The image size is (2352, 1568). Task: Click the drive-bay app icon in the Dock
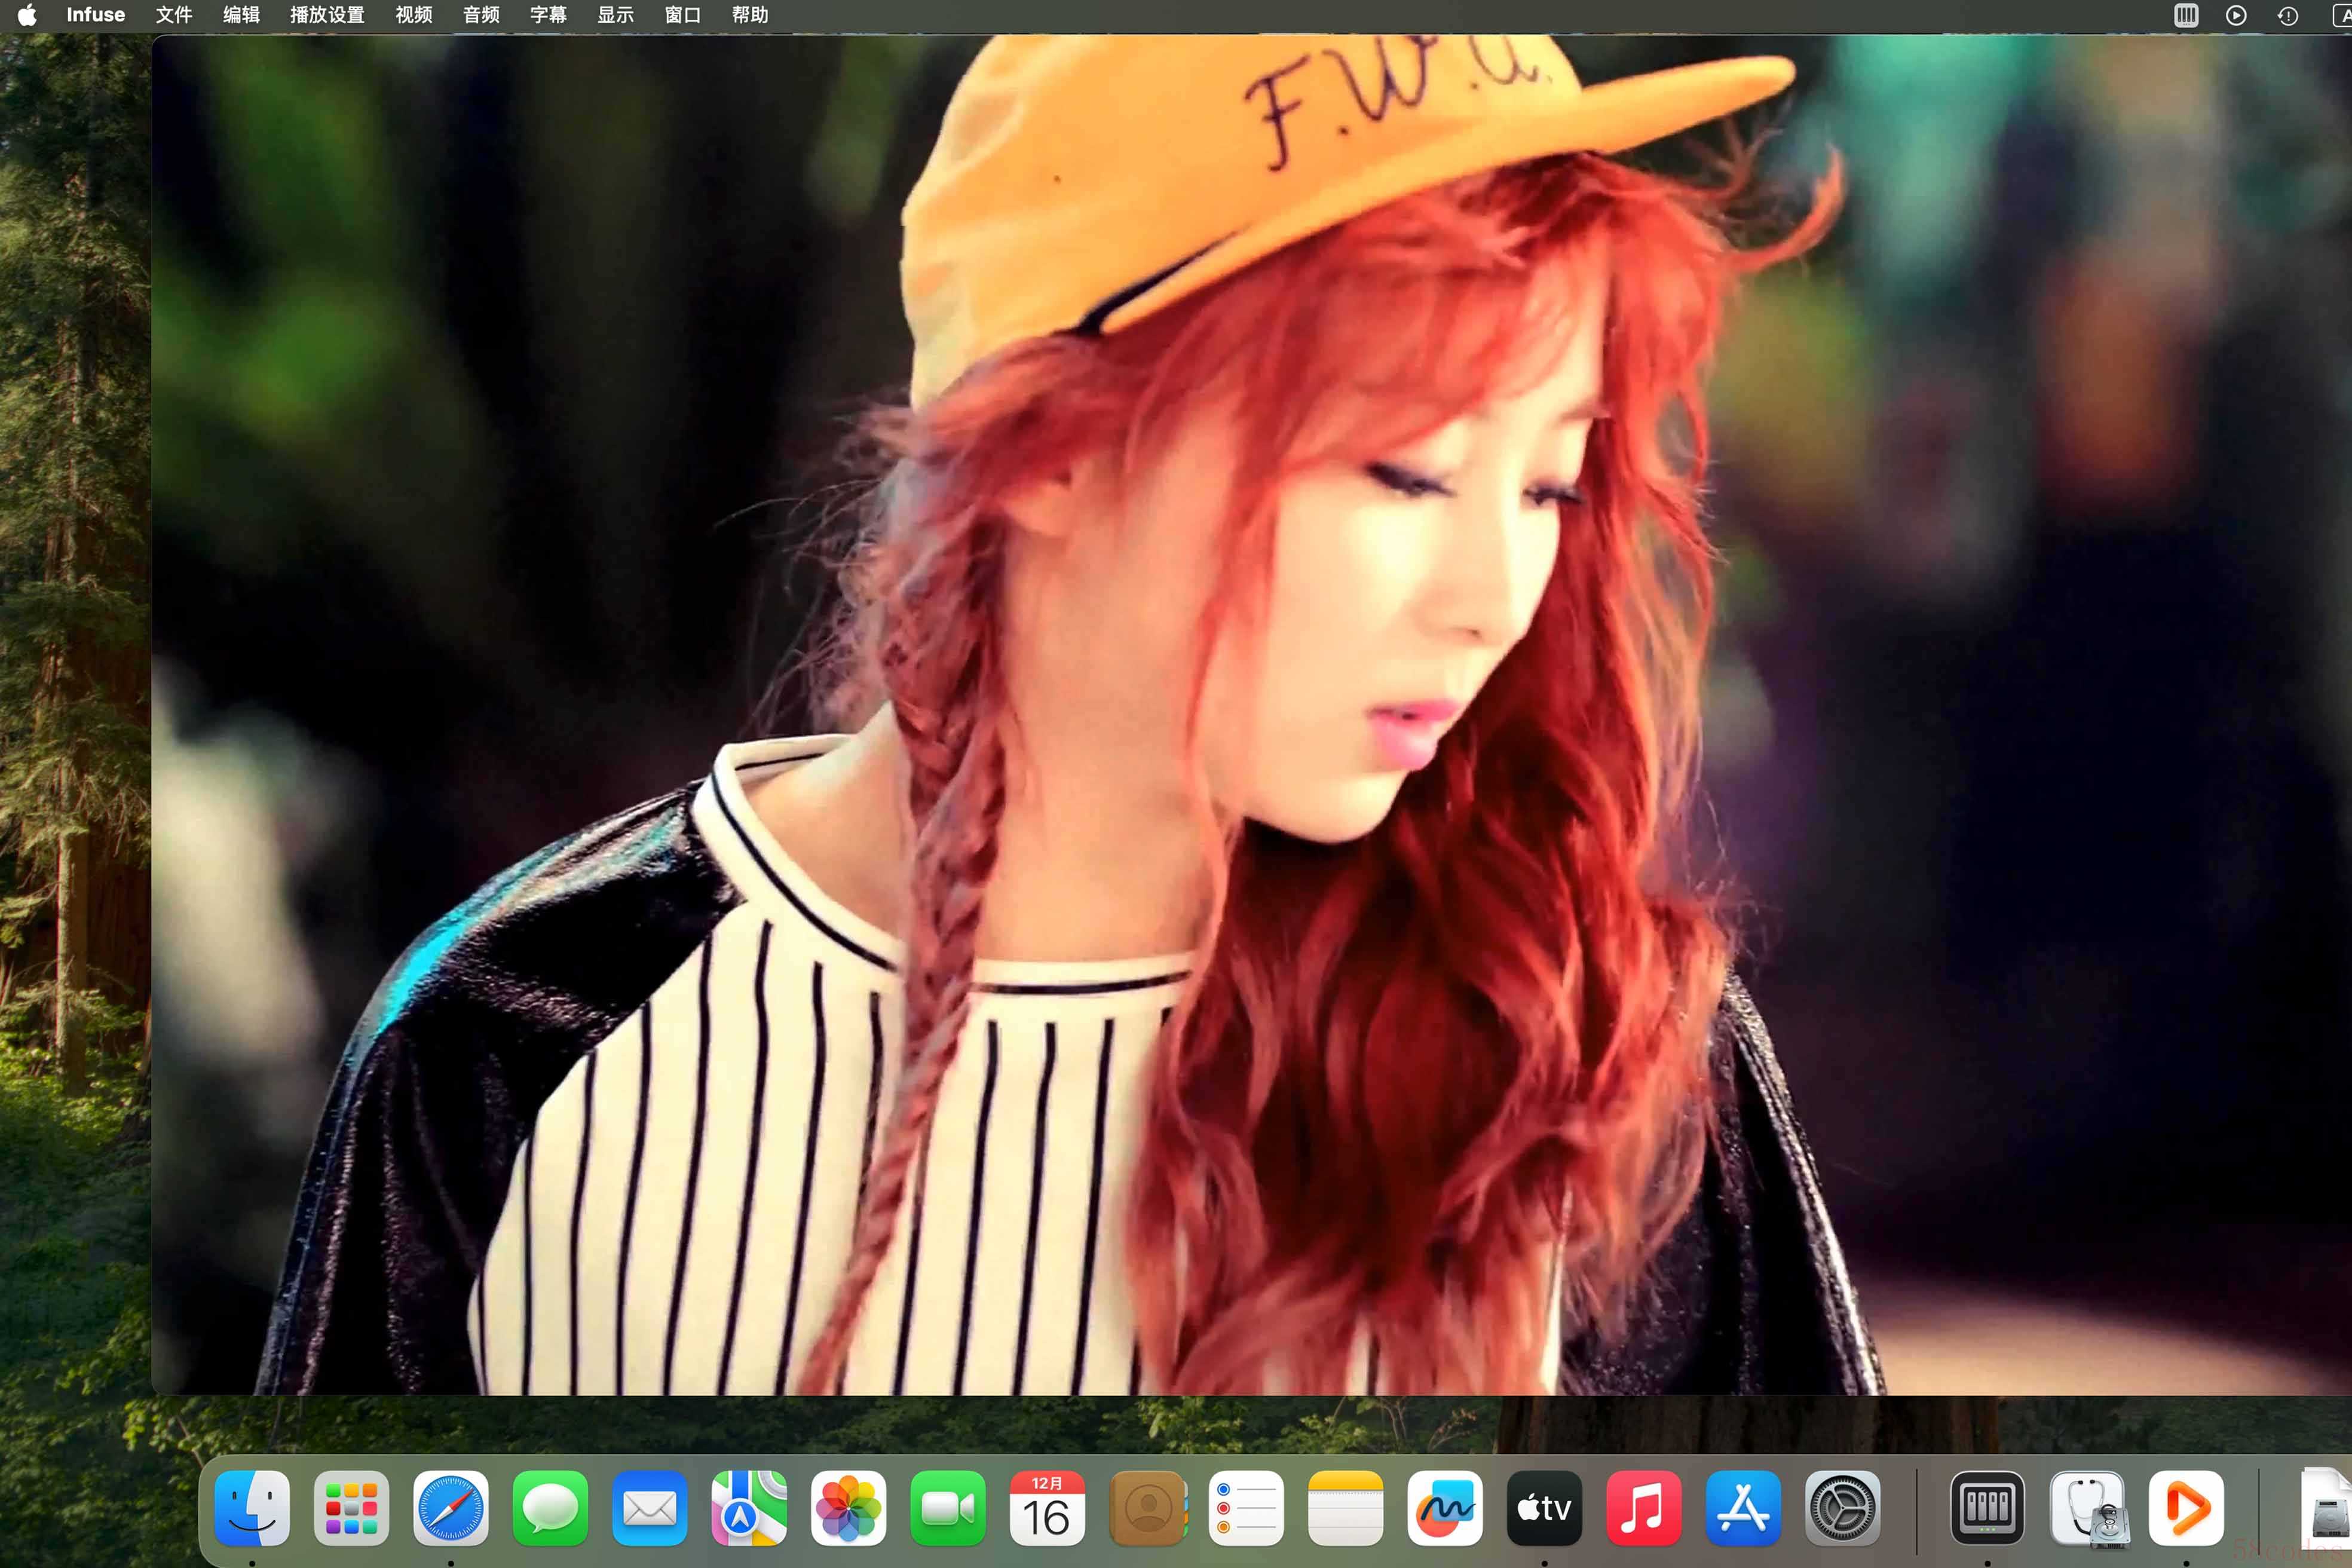tap(1987, 1508)
